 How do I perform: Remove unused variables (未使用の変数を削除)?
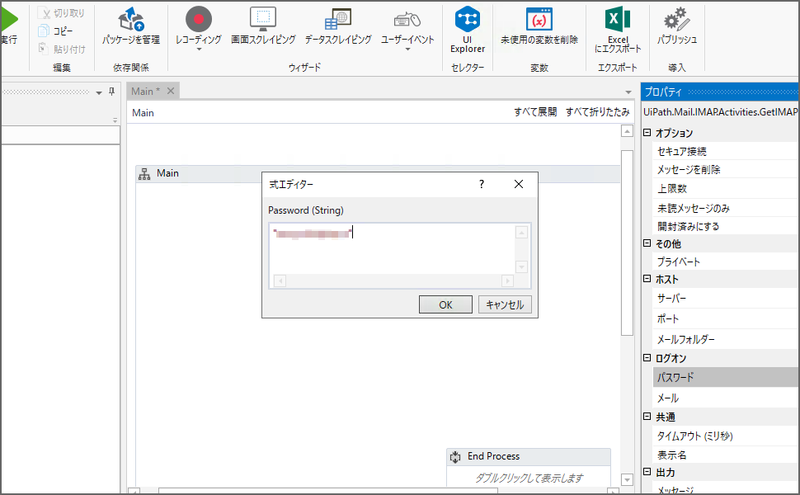pos(539,26)
